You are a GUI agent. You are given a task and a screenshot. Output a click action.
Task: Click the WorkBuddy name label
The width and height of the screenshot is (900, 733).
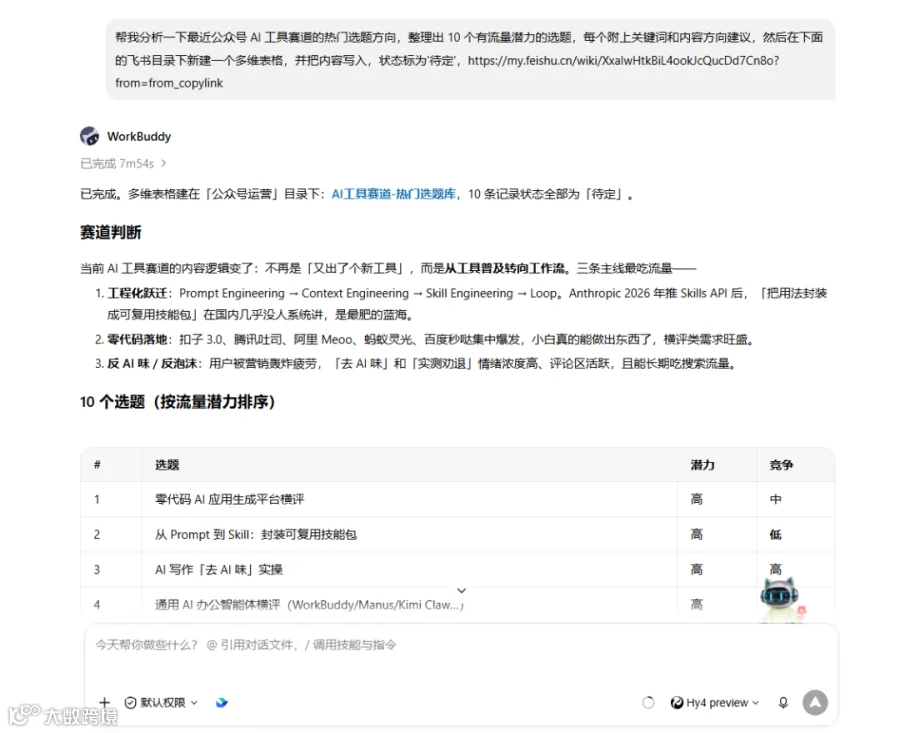pos(139,137)
